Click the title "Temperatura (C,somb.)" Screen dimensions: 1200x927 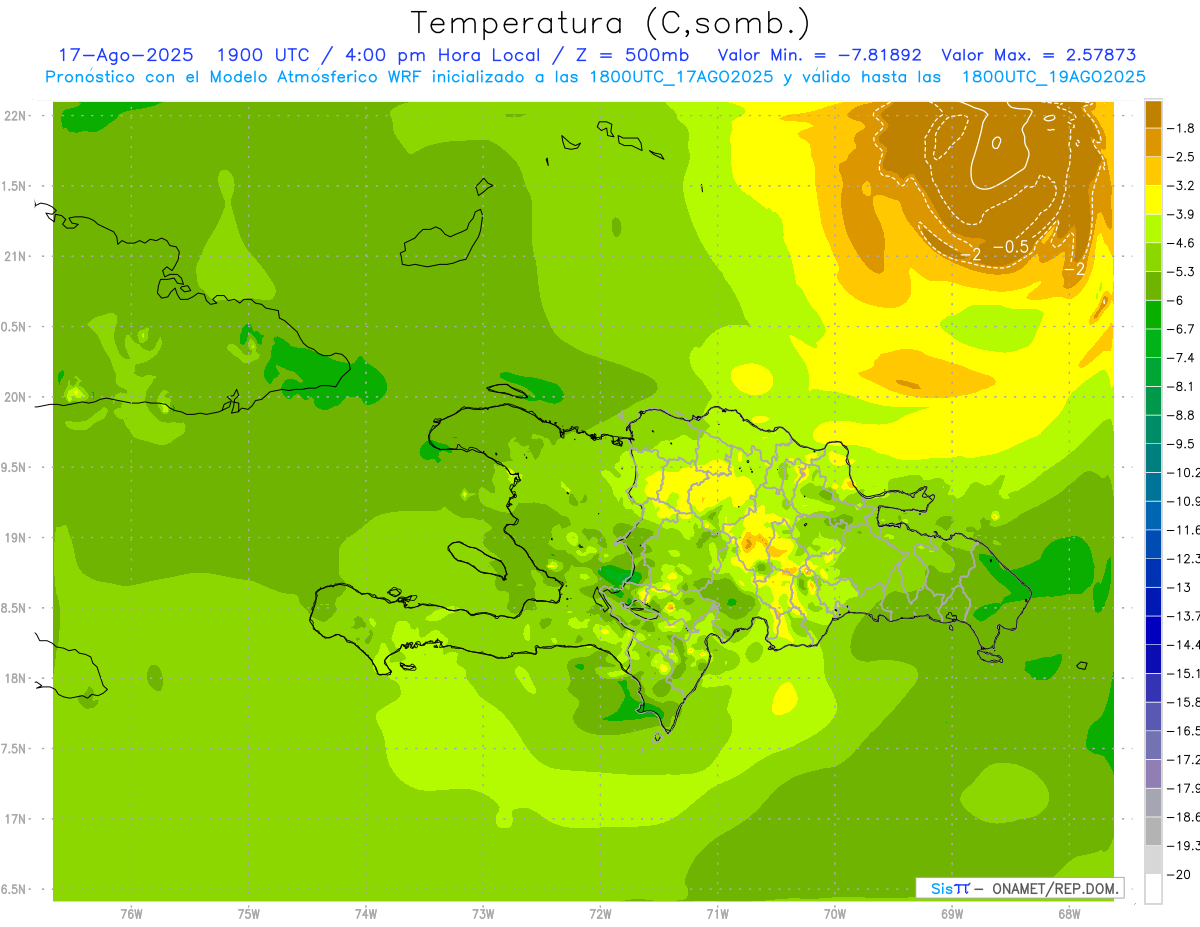pyautogui.click(x=610, y=24)
